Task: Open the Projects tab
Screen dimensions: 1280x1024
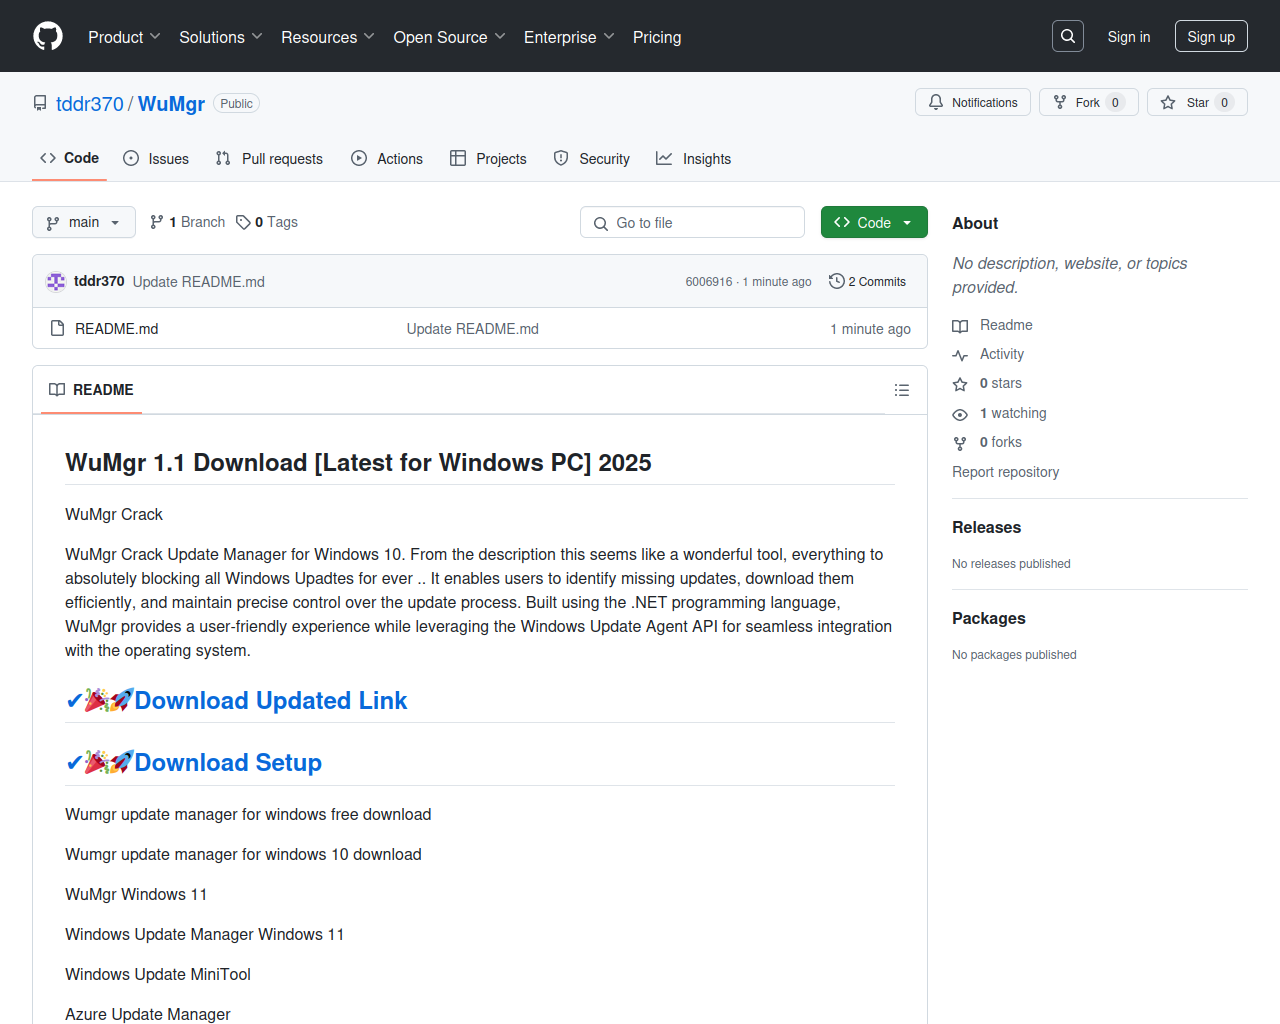Action: (488, 158)
